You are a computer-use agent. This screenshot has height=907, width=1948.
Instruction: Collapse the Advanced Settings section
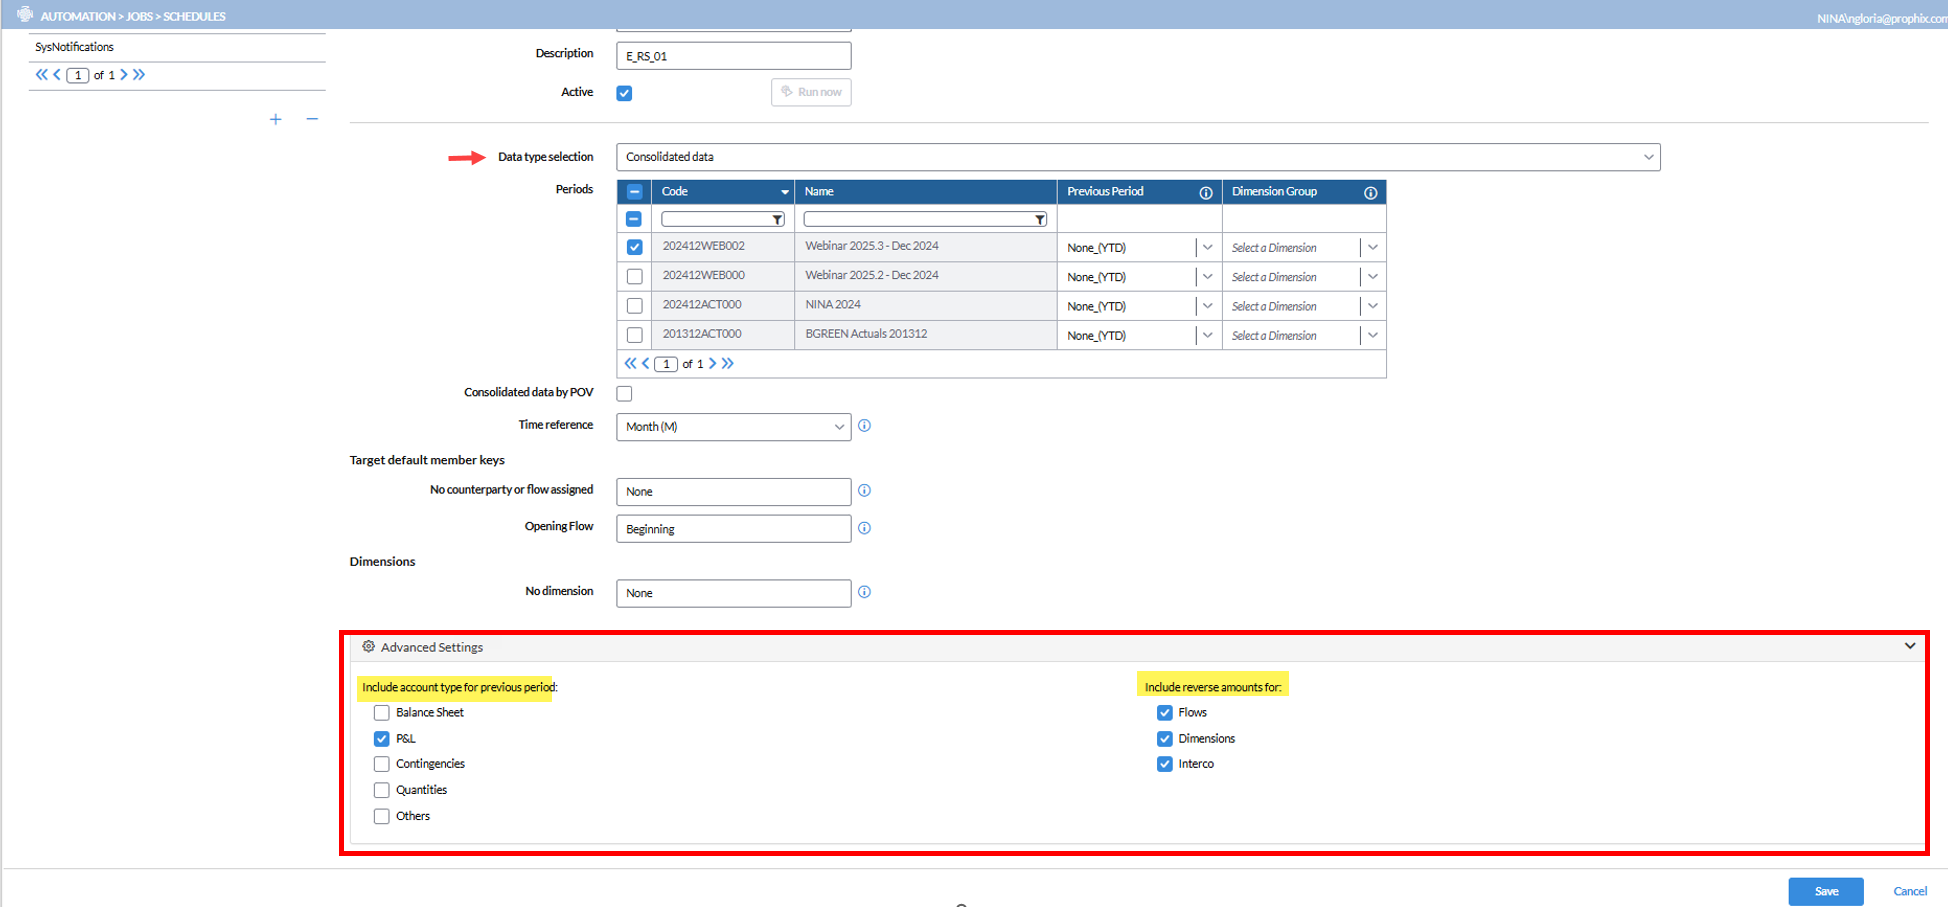pyautogui.click(x=1909, y=647)
